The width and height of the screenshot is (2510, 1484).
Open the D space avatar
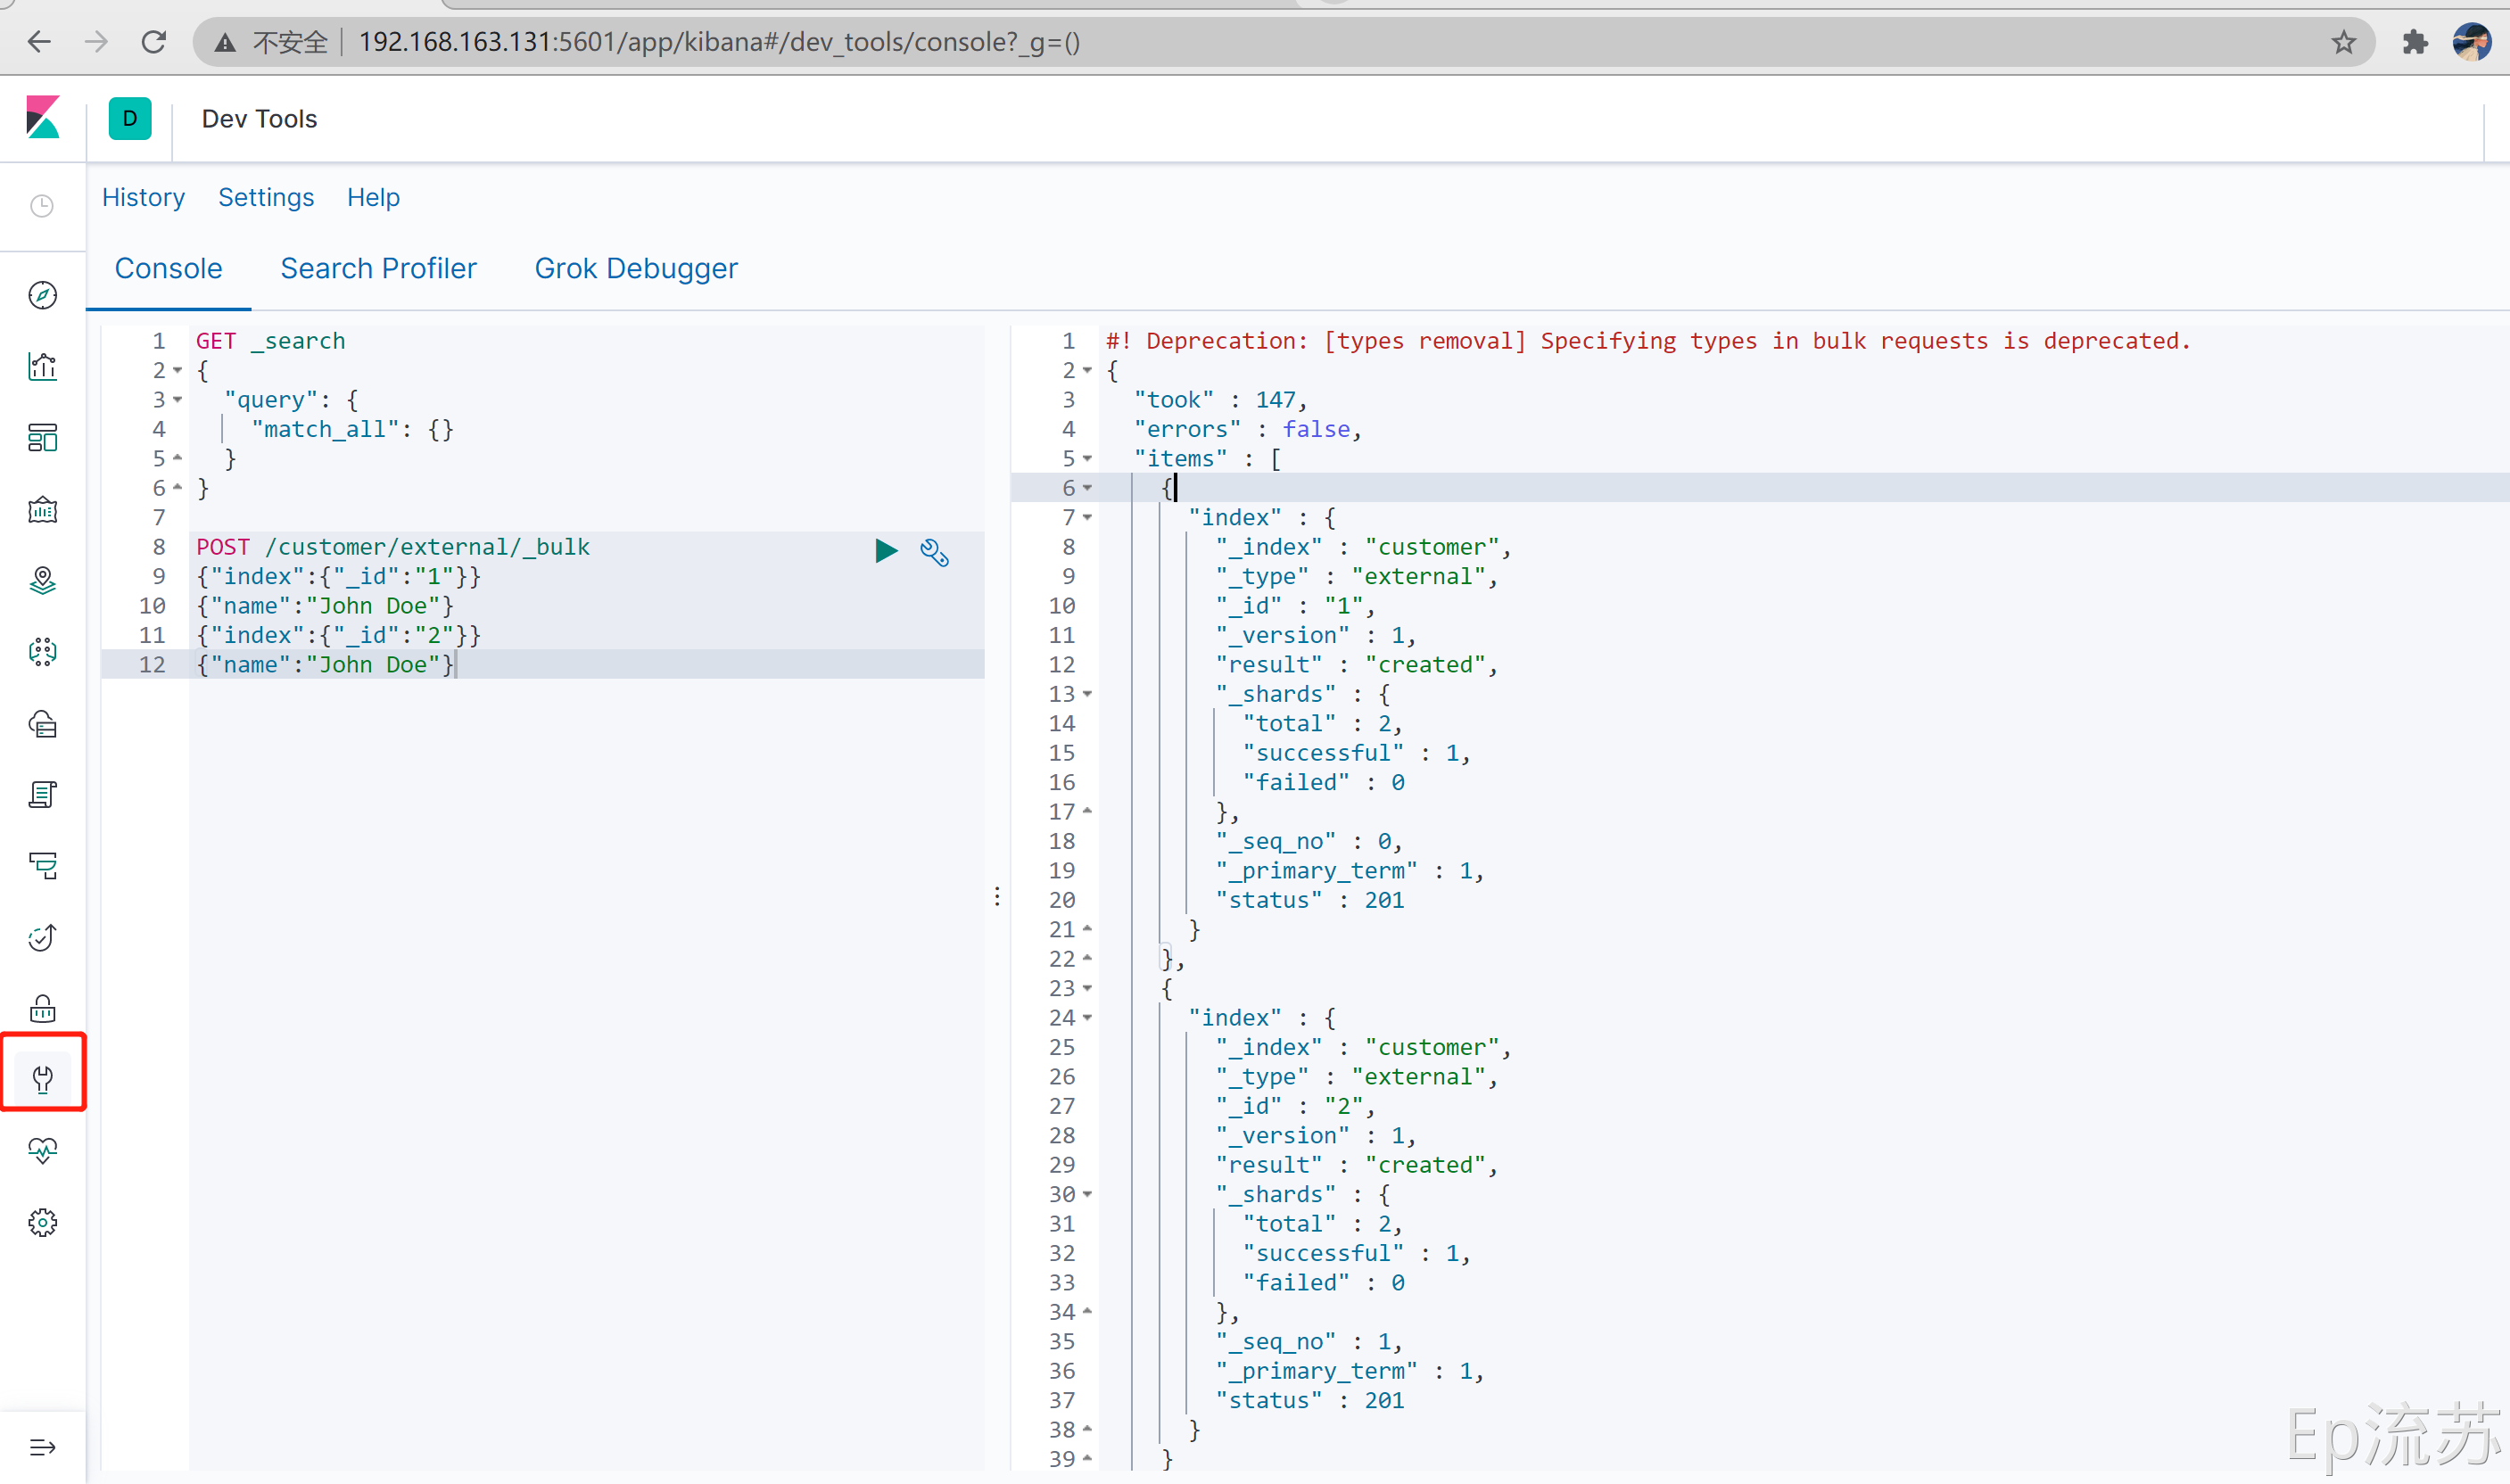(x=130, y=118)
